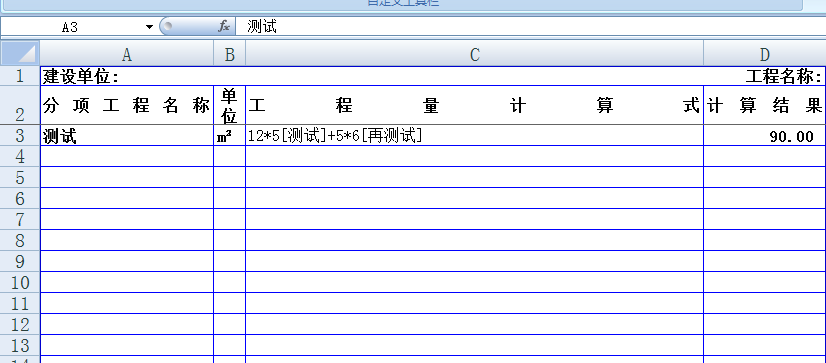Image resolution: width=826 pixels, height=363 pixels.
Task: Click empty cell C10 in row 10
Action: pyautogui.click(x=475, y=283)
